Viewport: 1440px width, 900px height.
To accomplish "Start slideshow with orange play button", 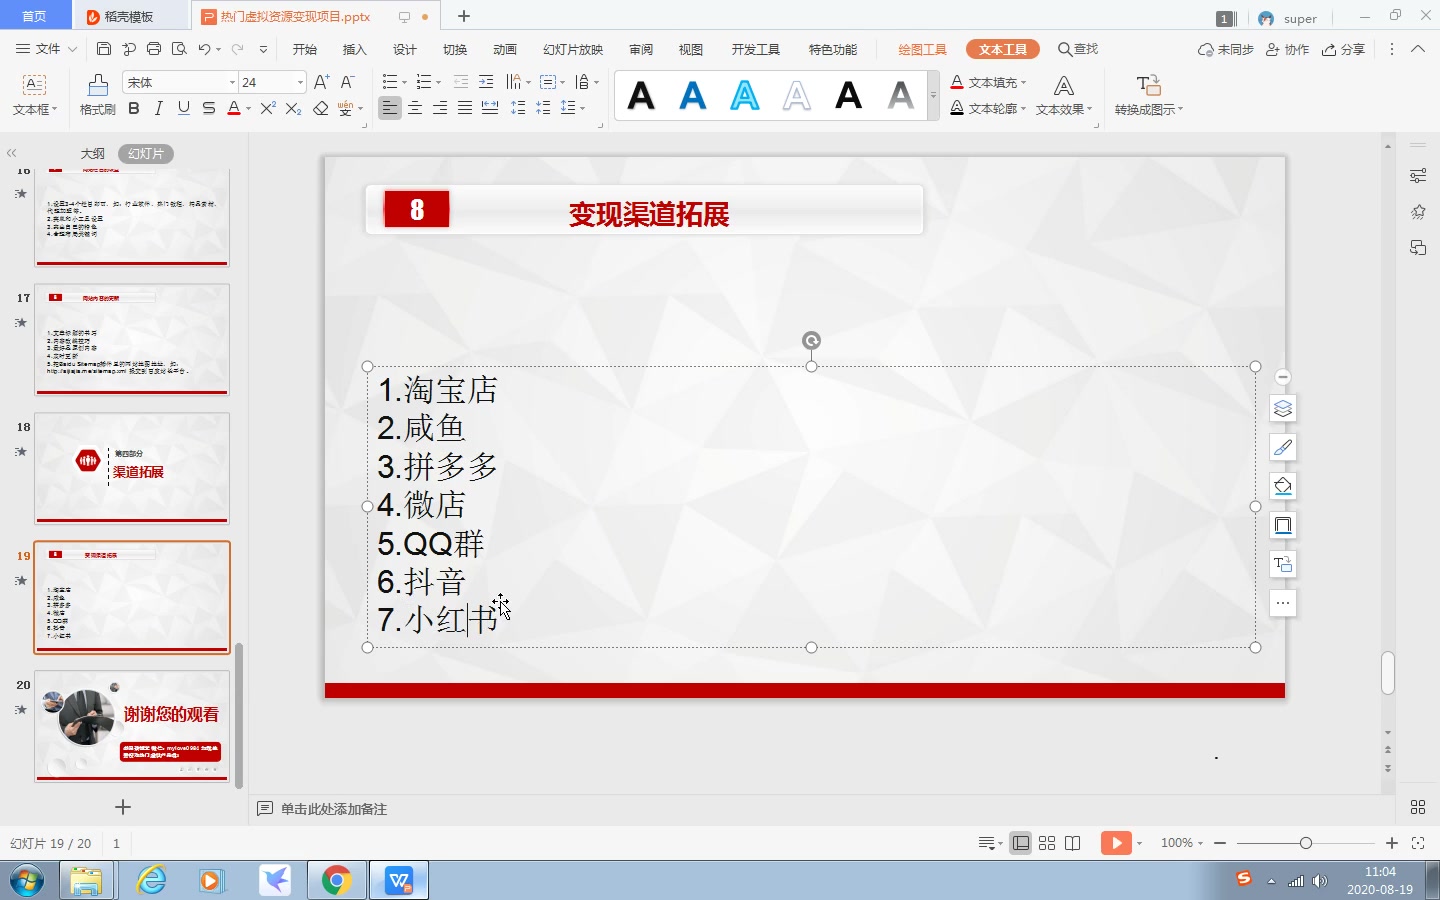I will click(x=1116, y=843).
